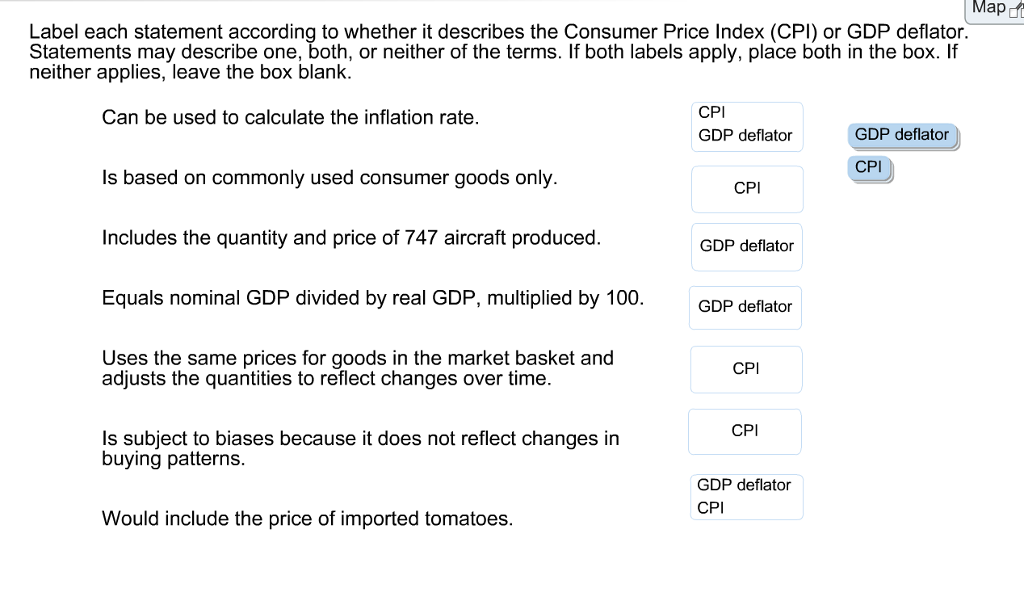
Task: Select the statement about calculating the inflation rate
Action: pyautogui.click(x=290, y=117)
